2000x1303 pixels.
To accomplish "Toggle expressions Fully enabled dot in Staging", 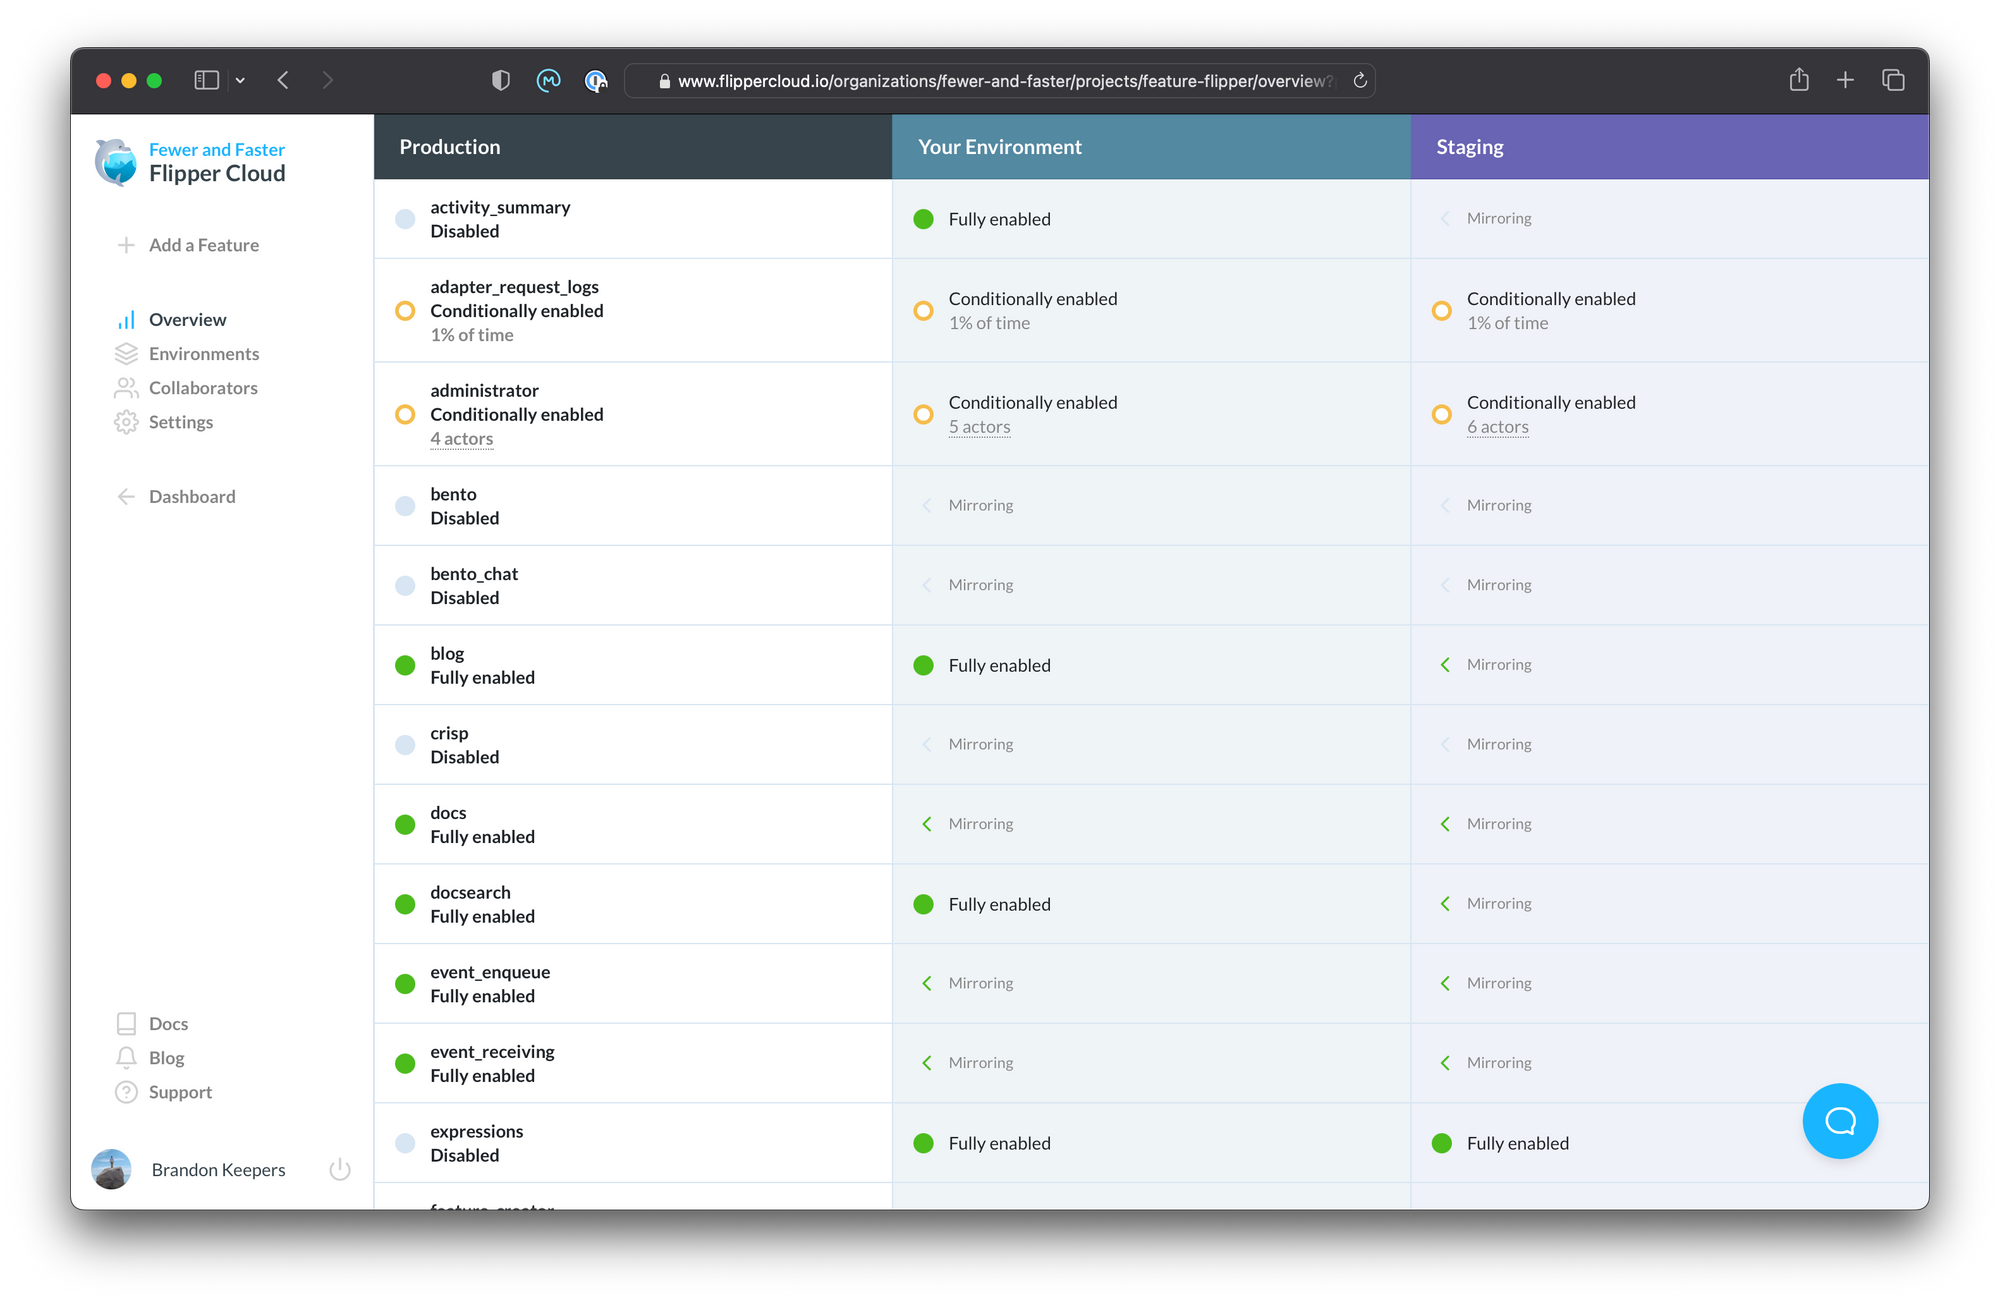I will [1441, 1143].
